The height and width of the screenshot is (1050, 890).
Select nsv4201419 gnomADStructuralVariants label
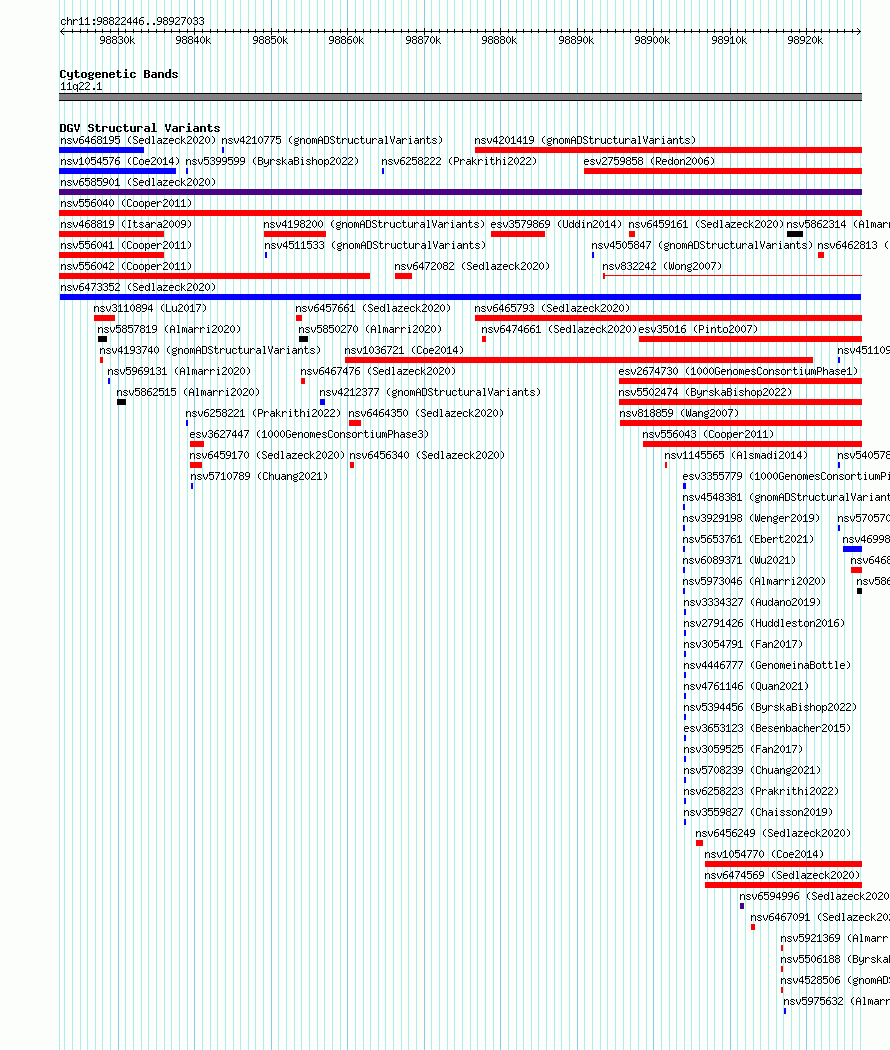585,140
